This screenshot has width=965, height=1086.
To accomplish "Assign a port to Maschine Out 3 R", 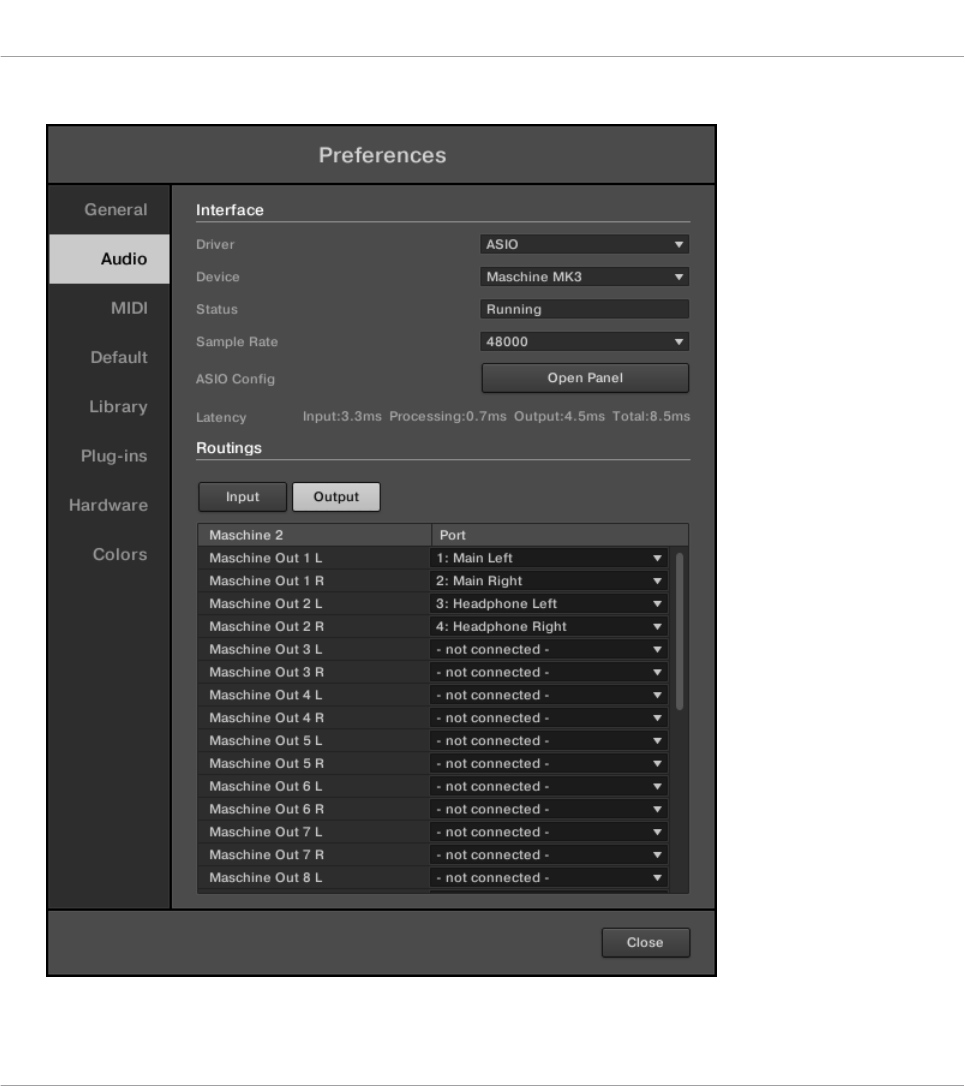I will pyautogui.click(x=549, y=673).
